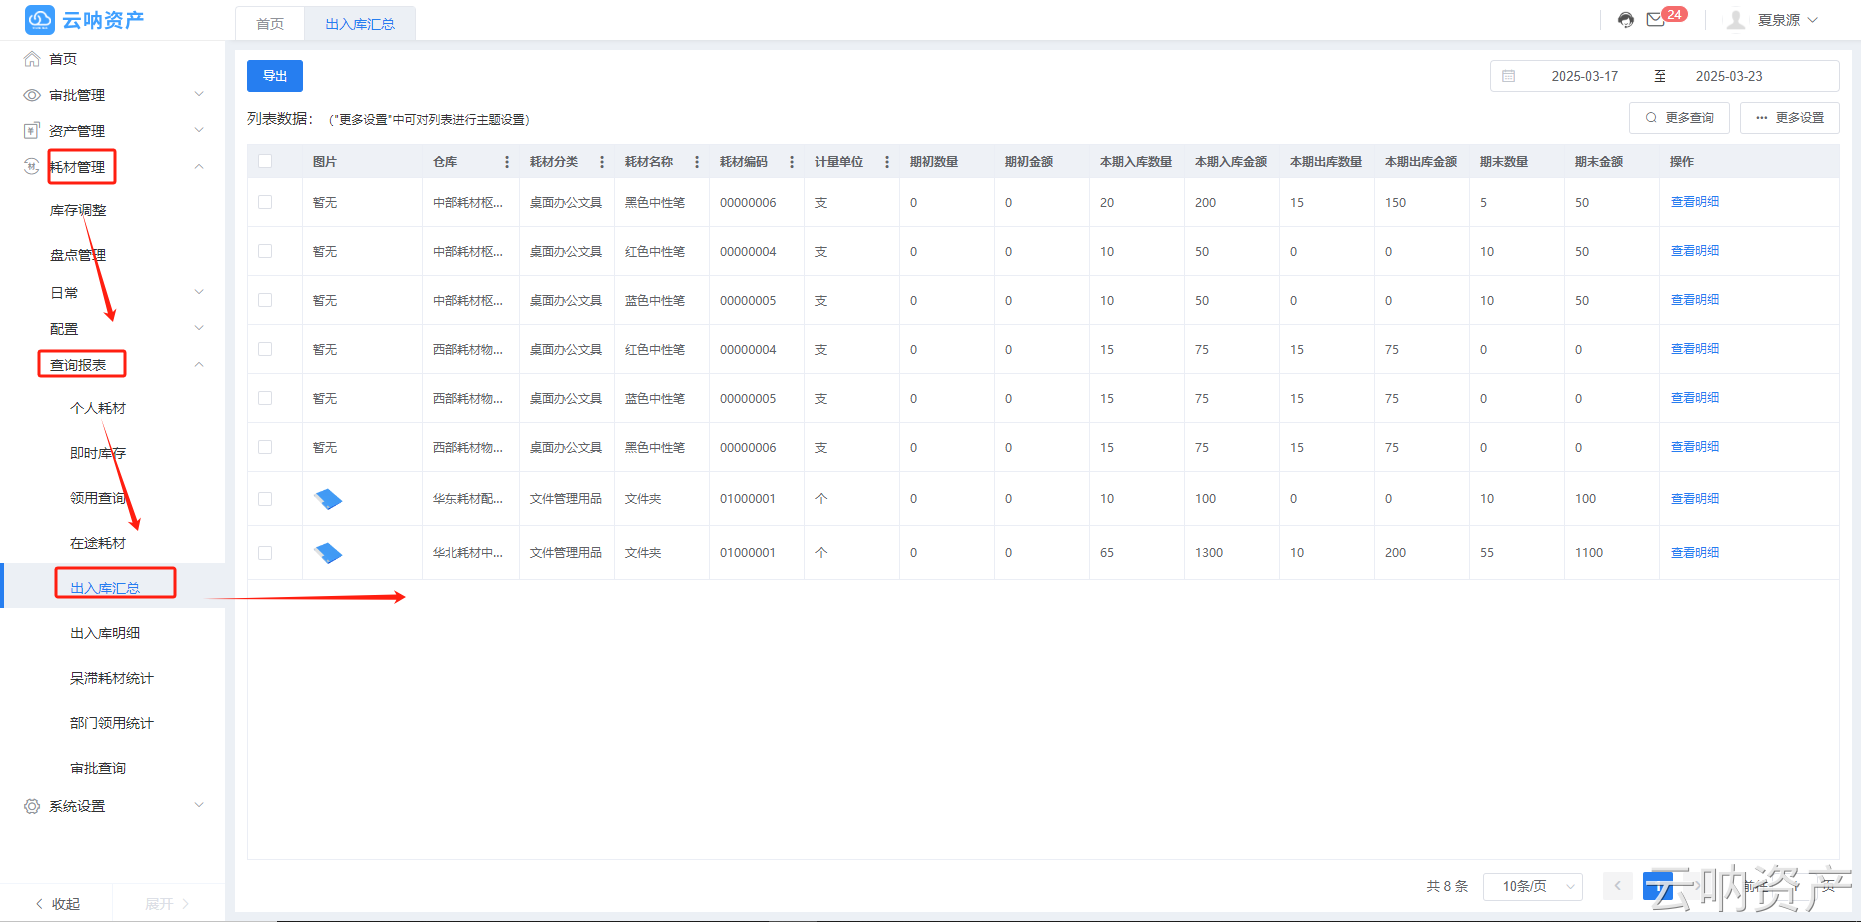This screenshot has width=1861, height=922.
Task: Check the 西部 蓝色中性笔 row checkbox
Action: pyautogui.click(x=265, y=398)
